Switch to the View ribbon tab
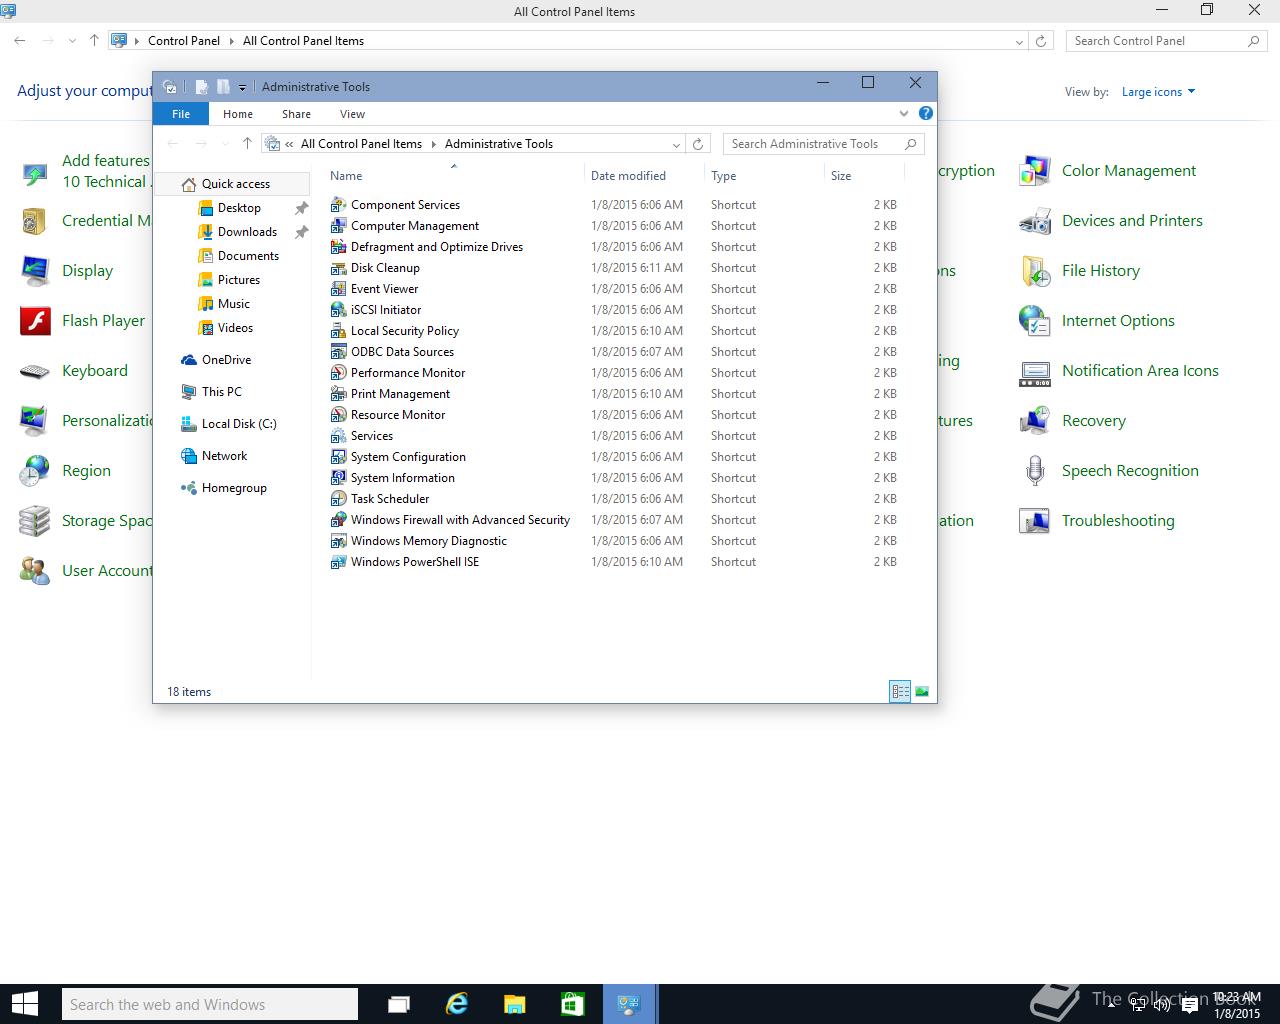Screen dimensions: 1280x1024 [352, 114]
